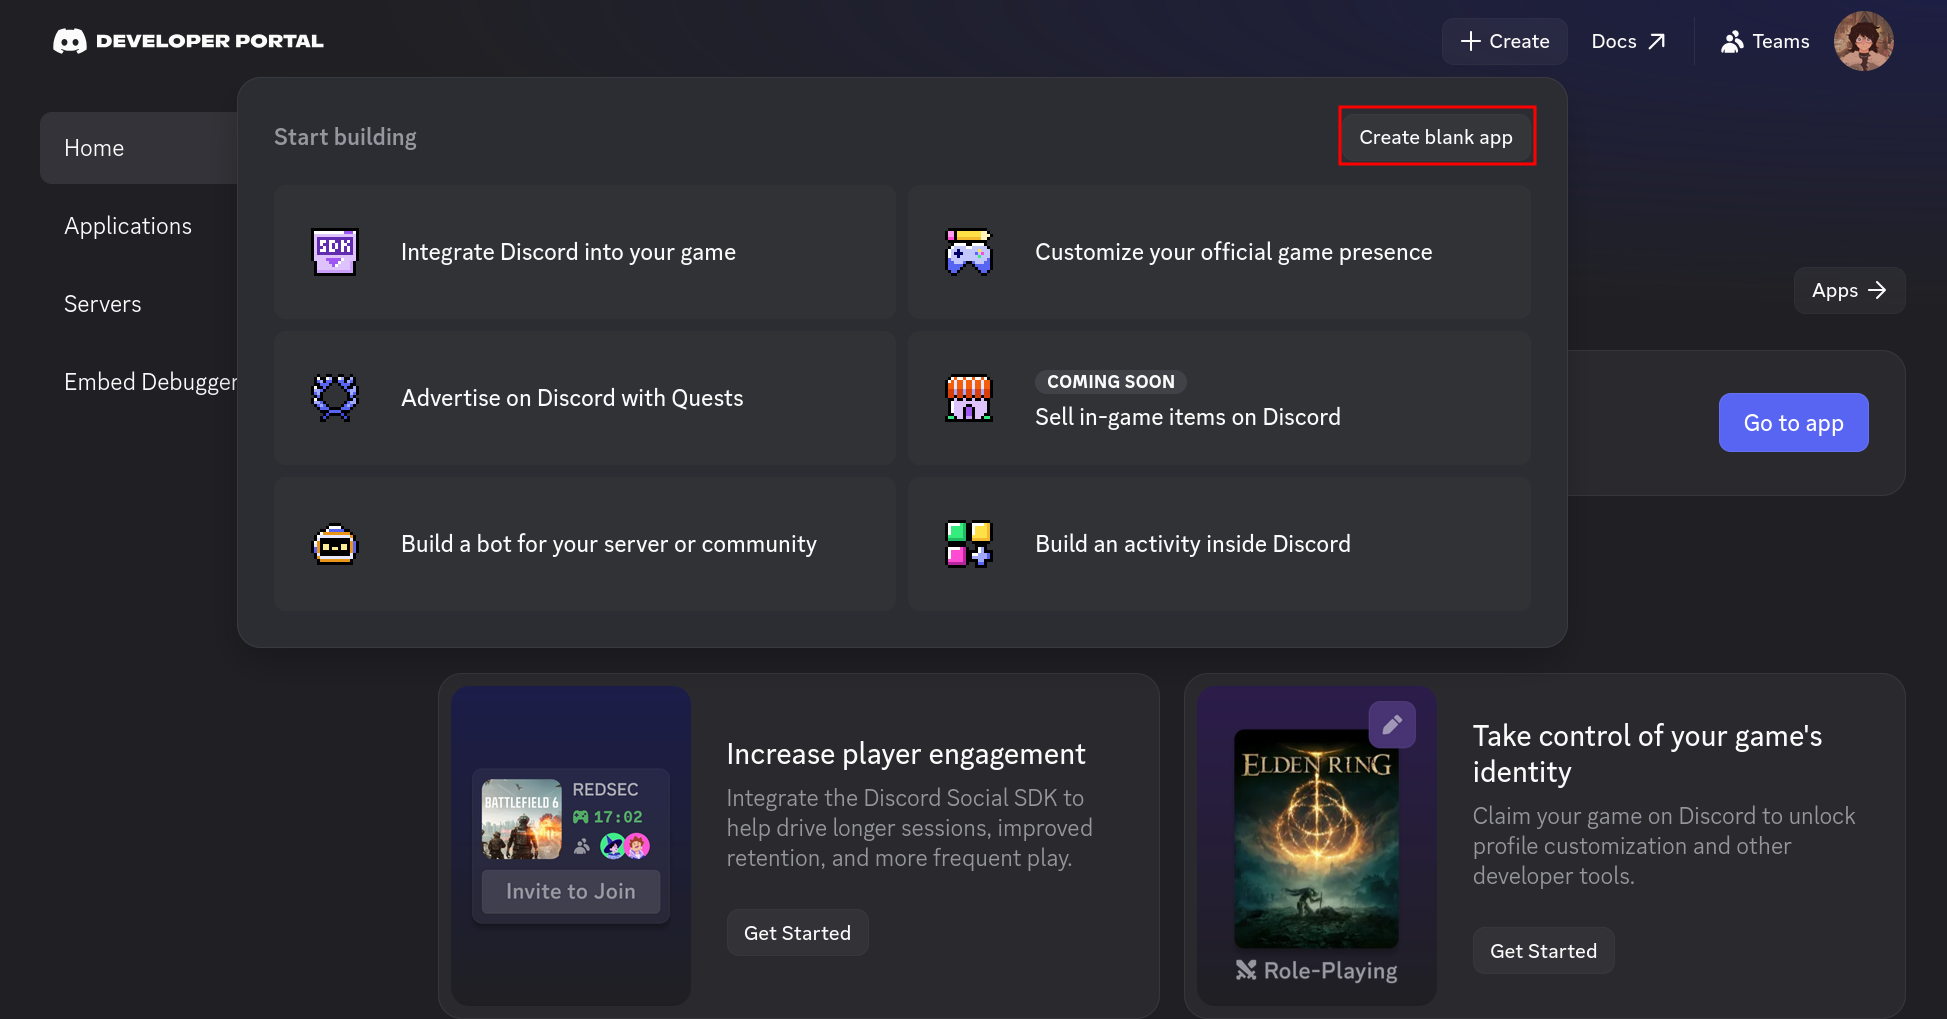This screenshot has height=1019, width=1947.
Task: Click the Go to app button
Action: [1794, 422]
